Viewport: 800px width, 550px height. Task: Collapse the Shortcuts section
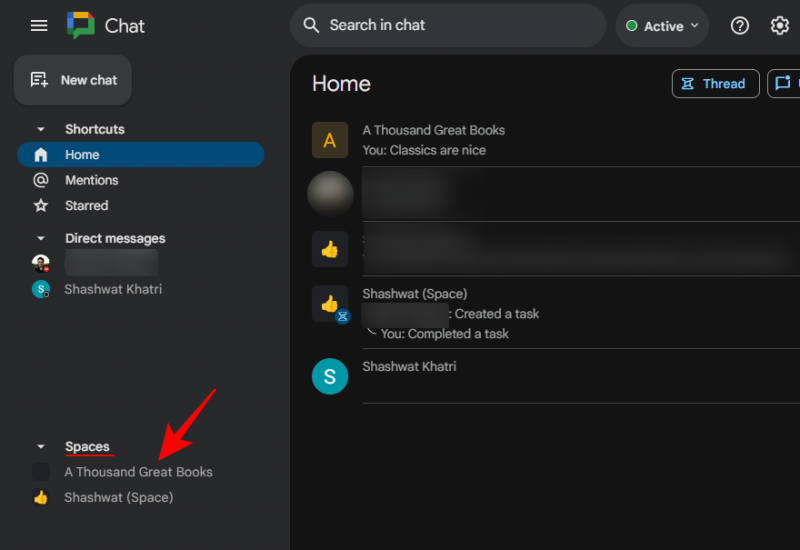(41, 129)
